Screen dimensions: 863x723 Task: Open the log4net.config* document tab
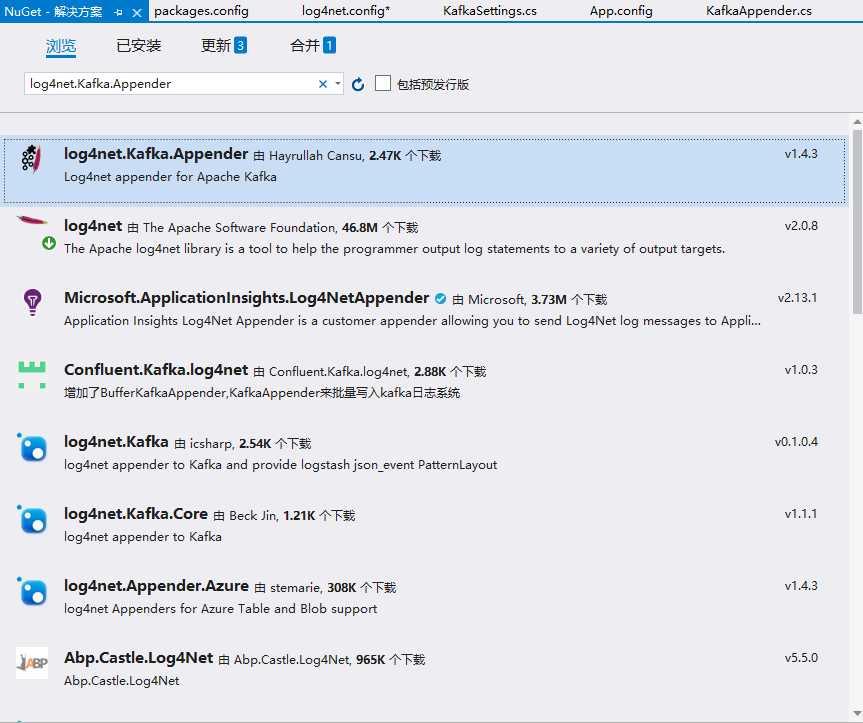[x=346, y=11]
